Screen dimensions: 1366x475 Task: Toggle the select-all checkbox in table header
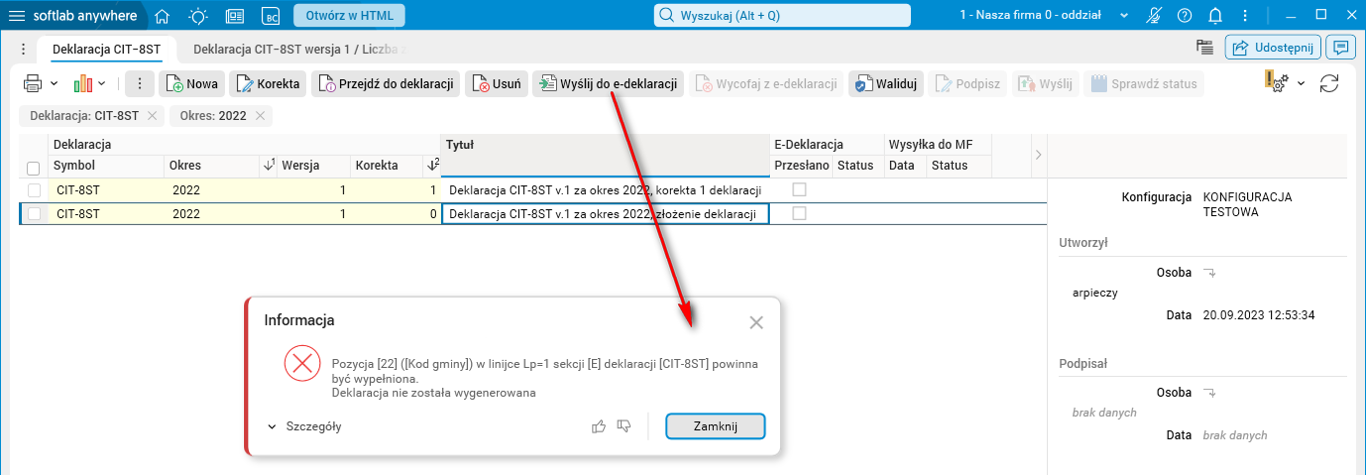coord(33,168)
